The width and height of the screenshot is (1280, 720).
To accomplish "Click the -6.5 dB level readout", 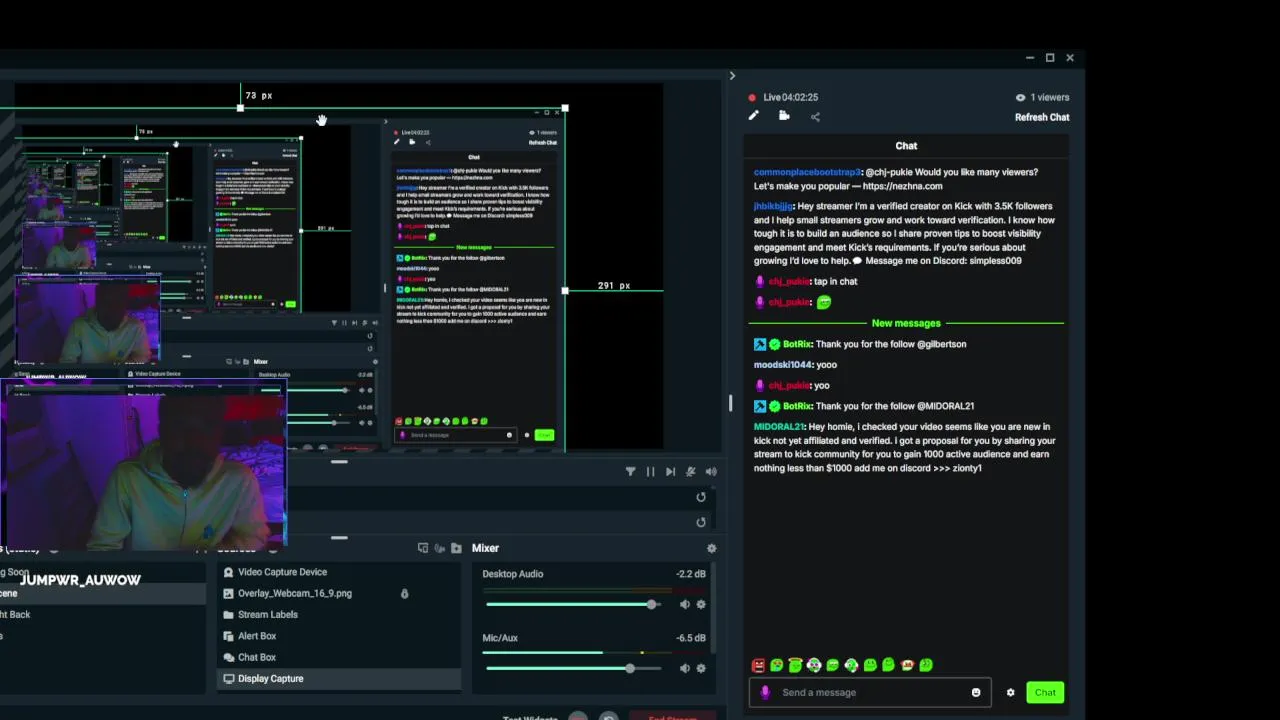I will [x=691, y=638].
